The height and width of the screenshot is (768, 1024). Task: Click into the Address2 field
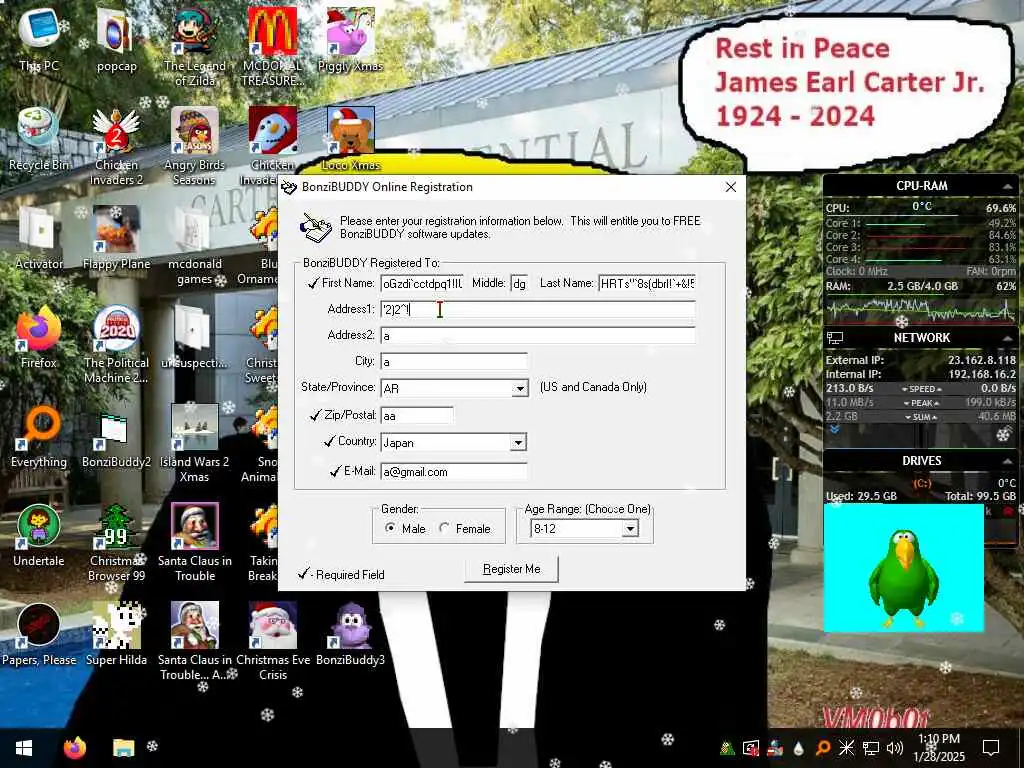(538, 336)
